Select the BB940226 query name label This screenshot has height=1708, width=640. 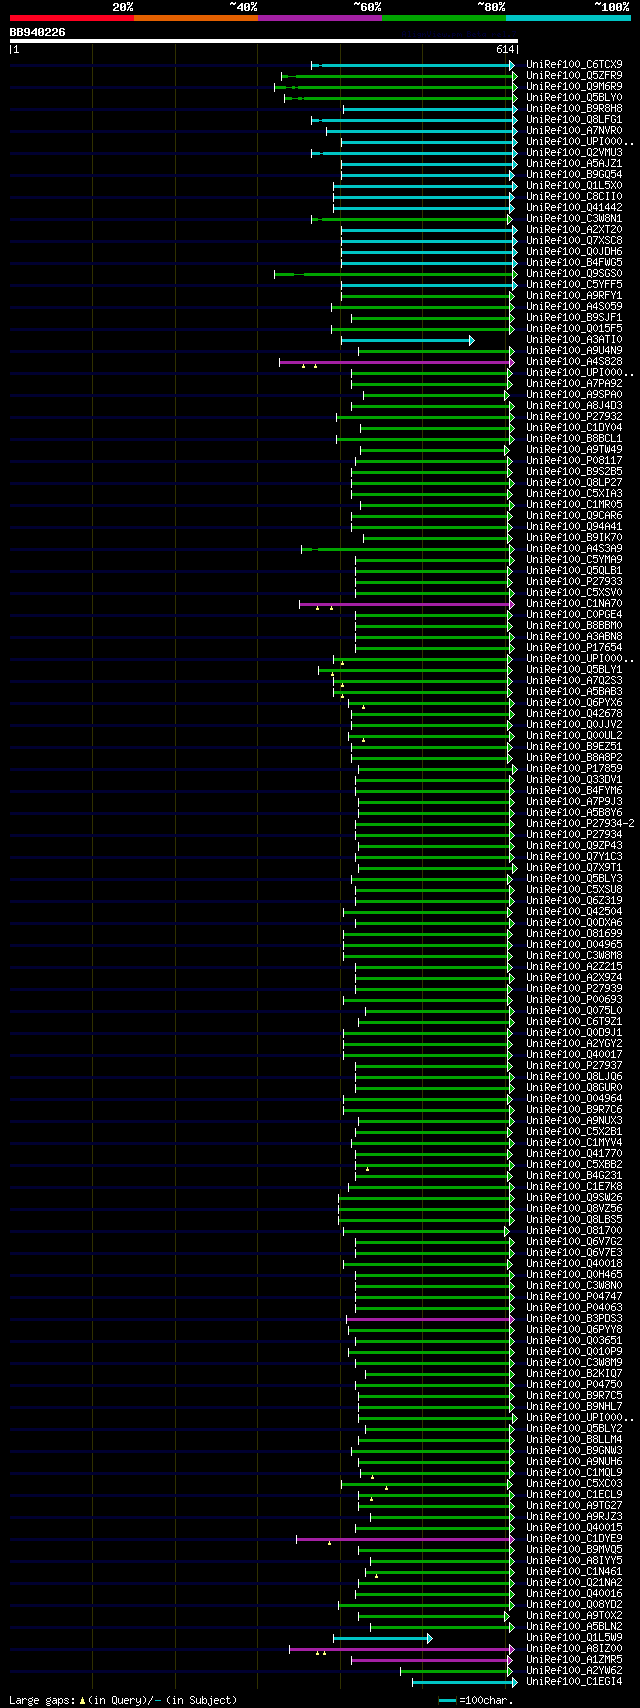[38, 32]
